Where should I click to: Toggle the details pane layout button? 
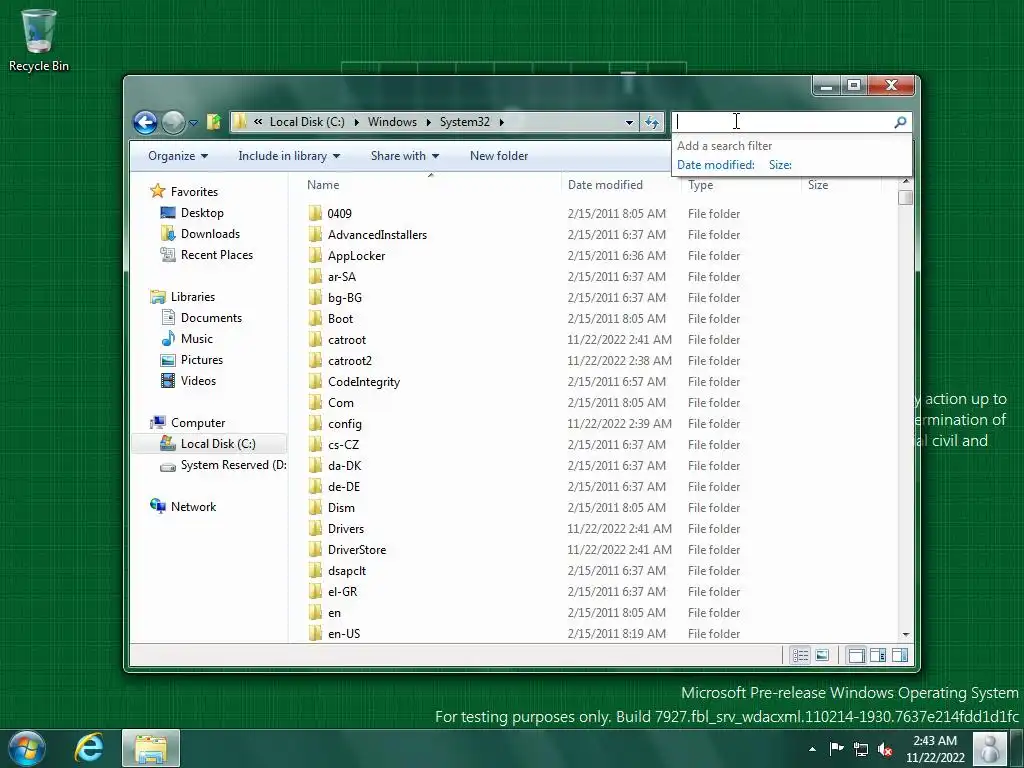[x=878, y=655]
